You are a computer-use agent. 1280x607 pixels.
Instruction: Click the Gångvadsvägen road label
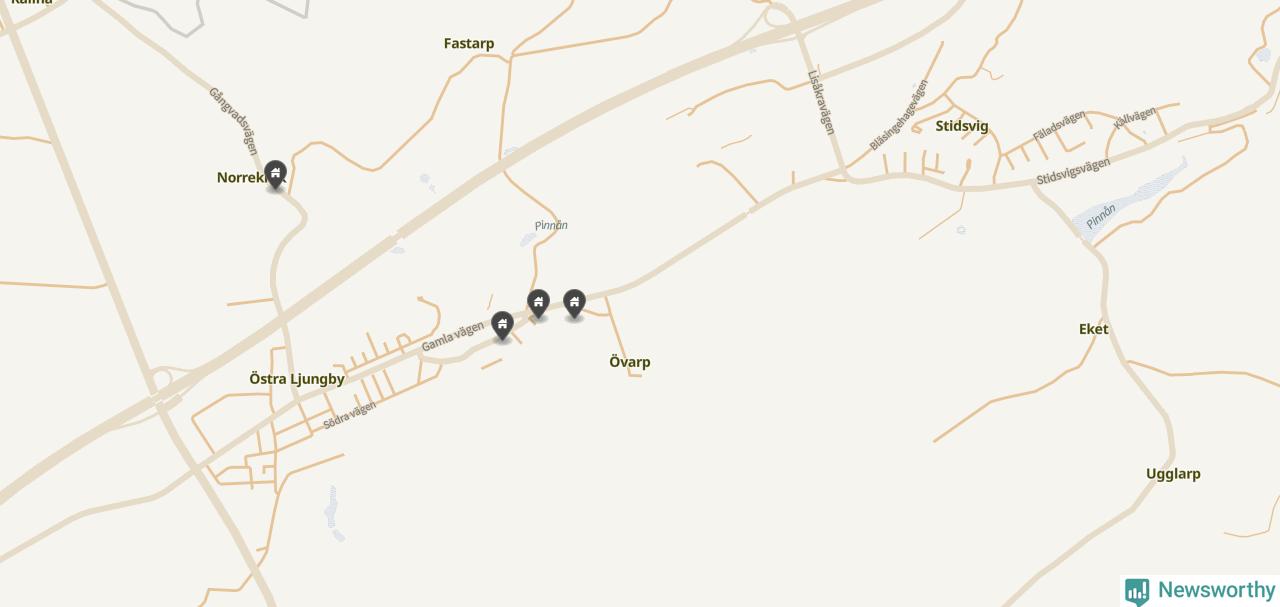point(233,121)
